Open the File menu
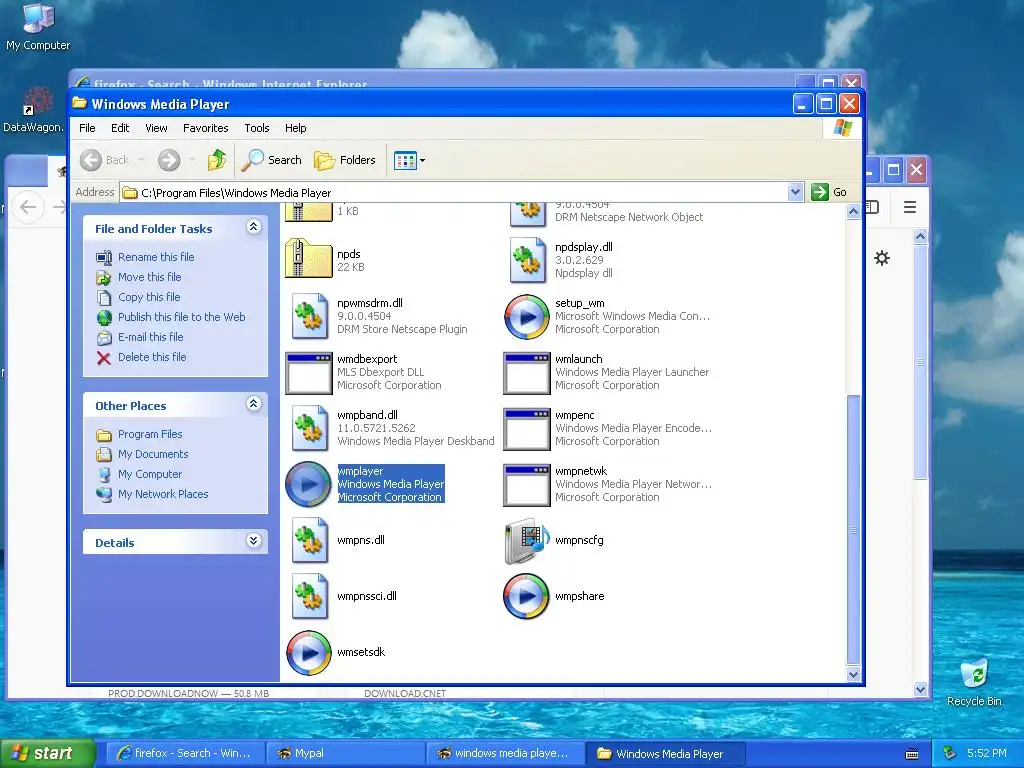The height and width of the screenshot is (768, 1024). (88, 128)
